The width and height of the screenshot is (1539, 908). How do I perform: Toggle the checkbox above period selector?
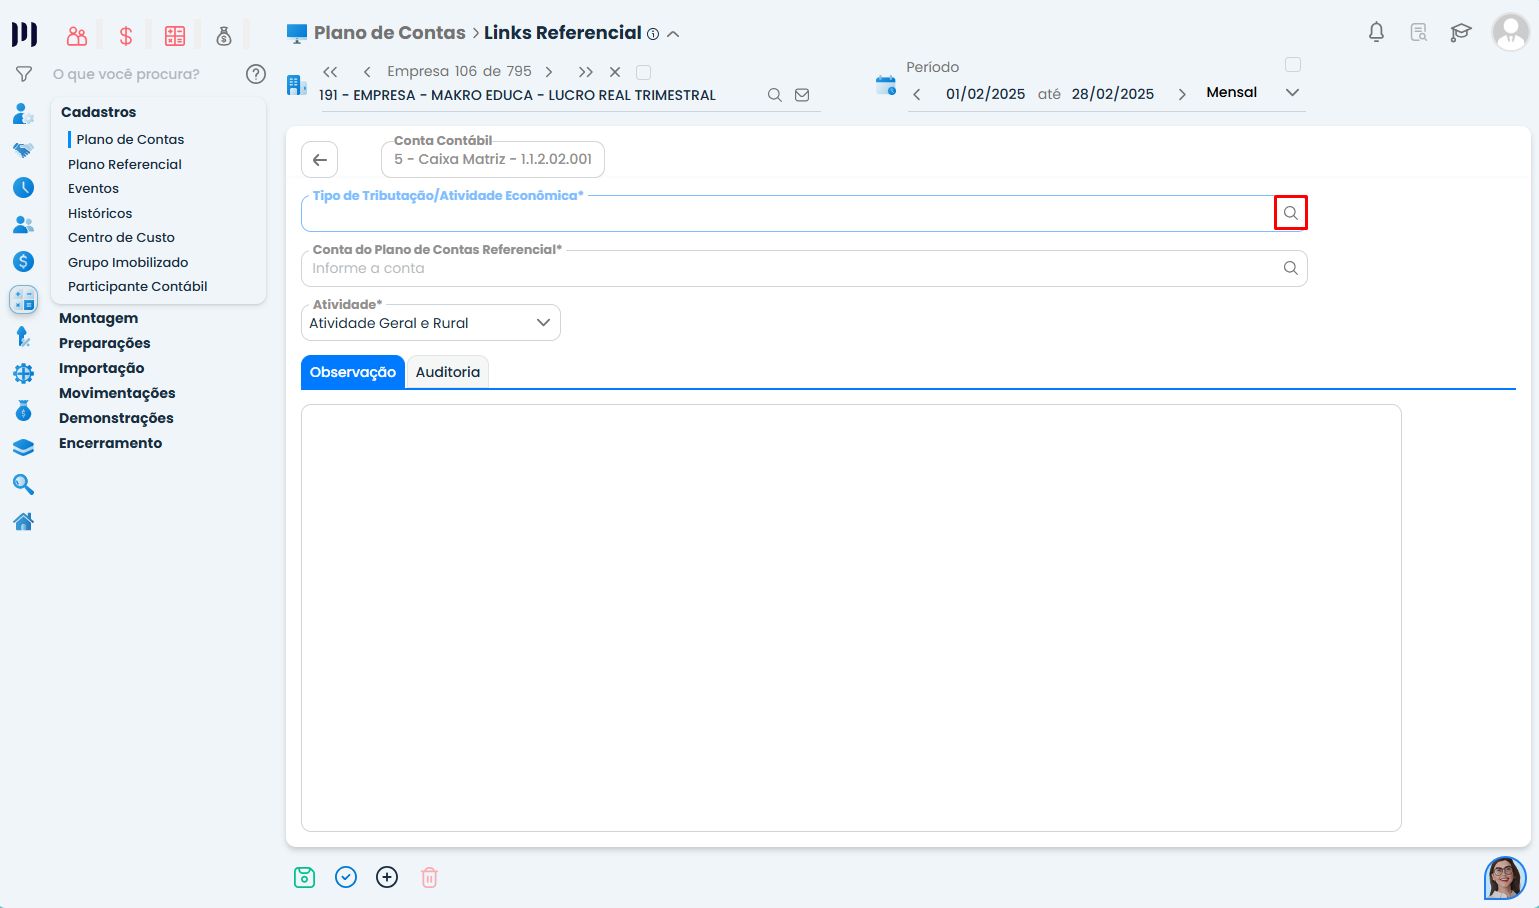1293,65
